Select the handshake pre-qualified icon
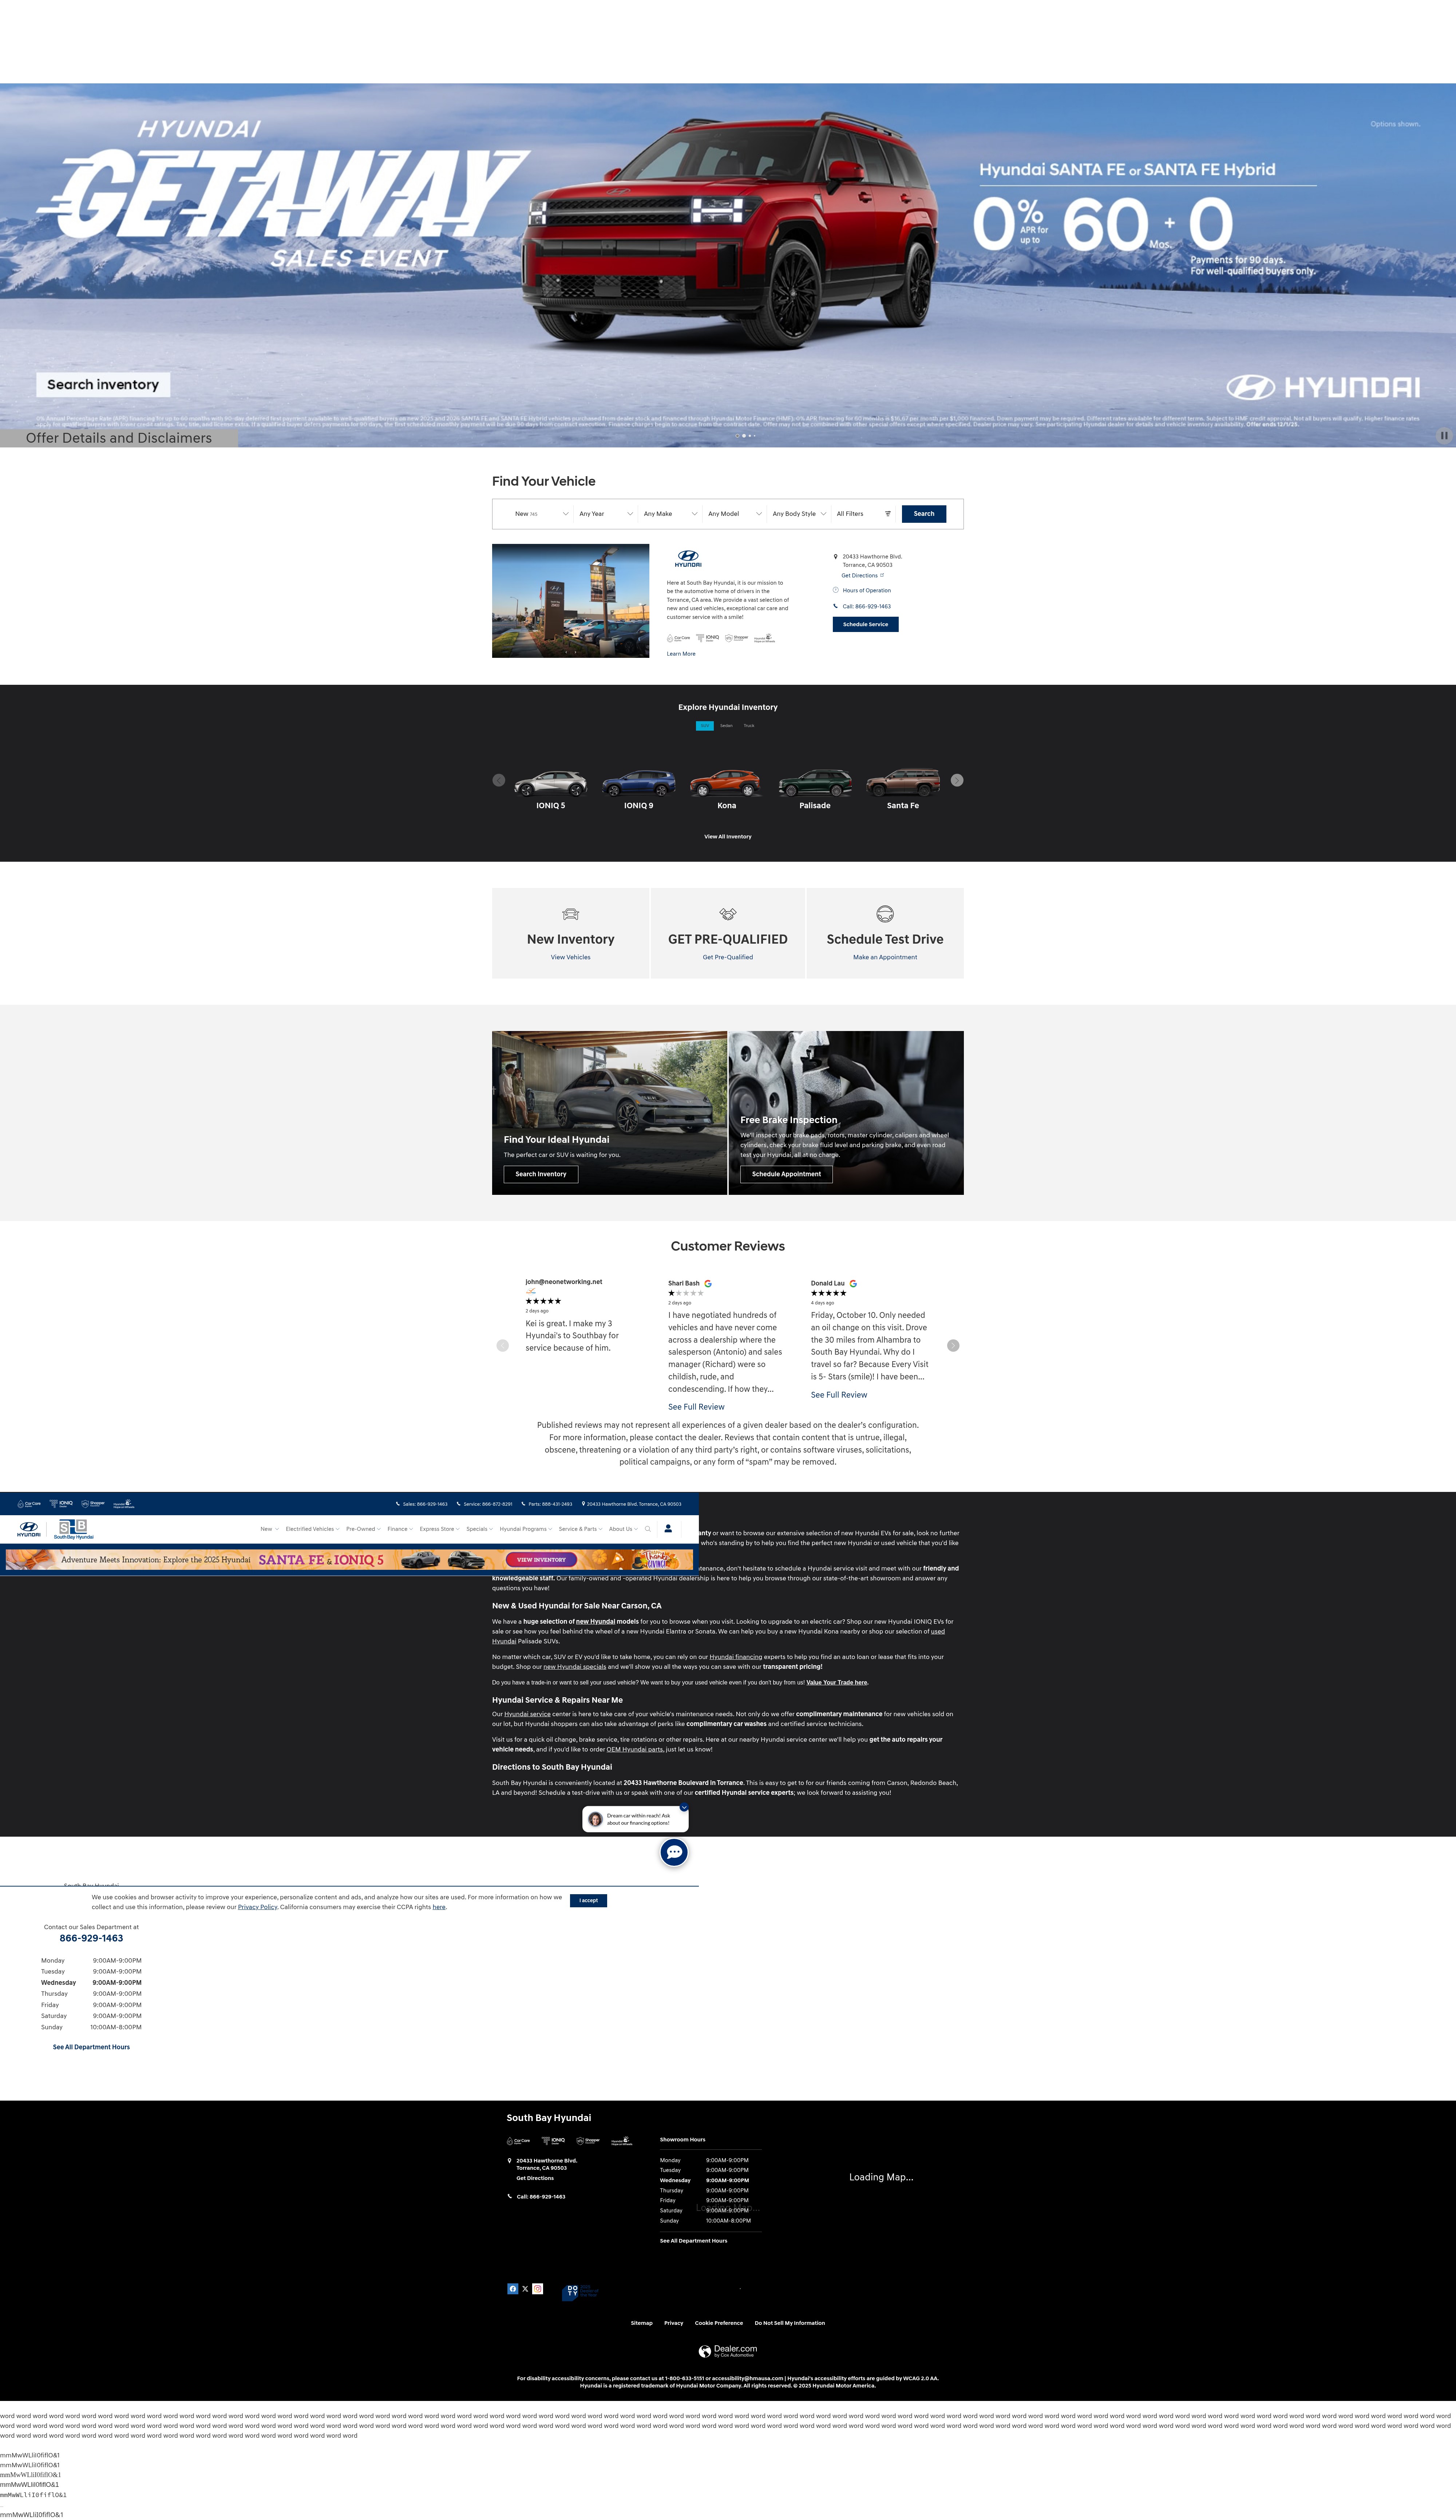1456x2520 pixels. coord(728,914)
